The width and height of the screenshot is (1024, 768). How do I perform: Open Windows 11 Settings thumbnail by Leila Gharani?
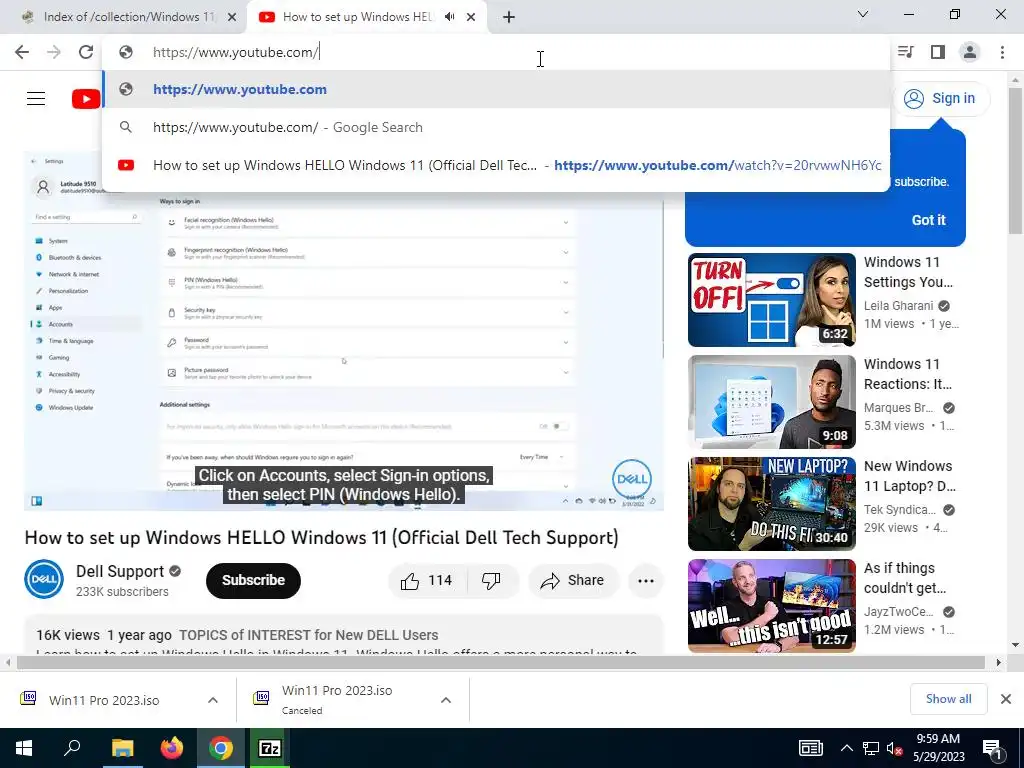tap(771, 300)
